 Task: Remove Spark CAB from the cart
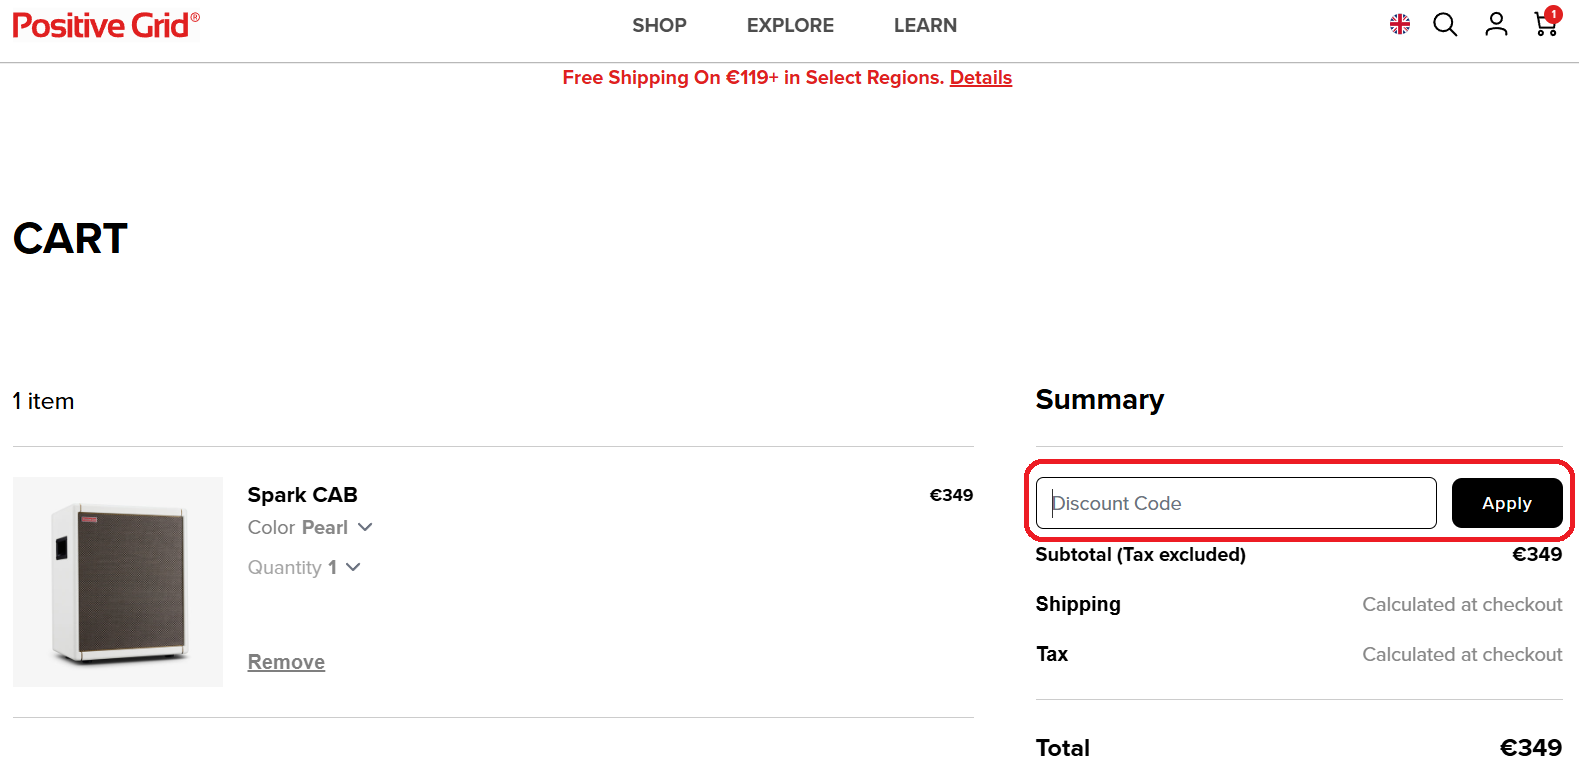click(286, 662)
